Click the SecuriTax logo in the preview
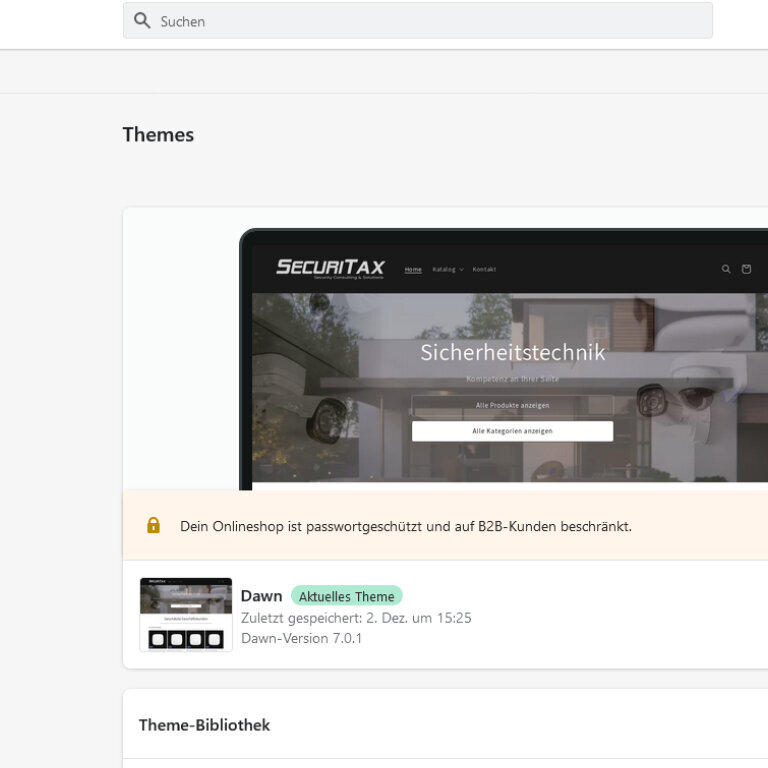This screenshot has height=768, width=768. pos(330,268)
